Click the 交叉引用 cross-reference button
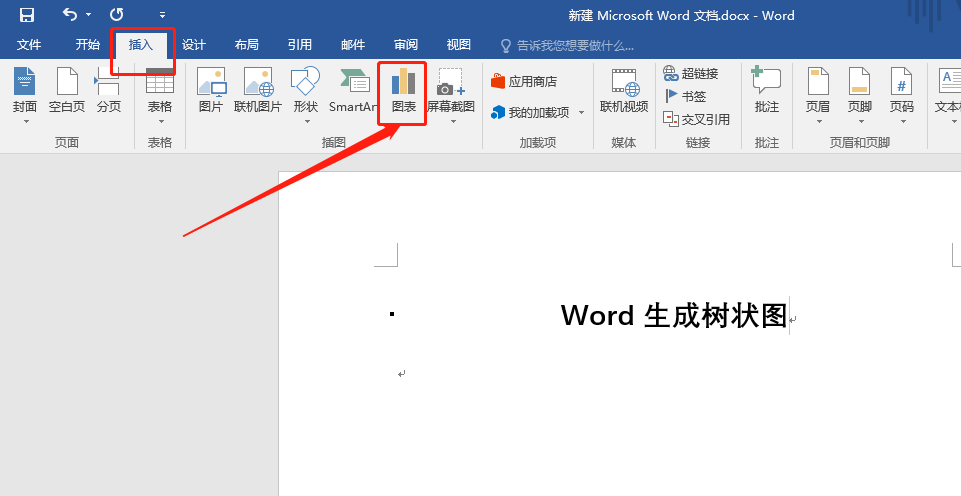961x496 pixels. tap(697, 119)
